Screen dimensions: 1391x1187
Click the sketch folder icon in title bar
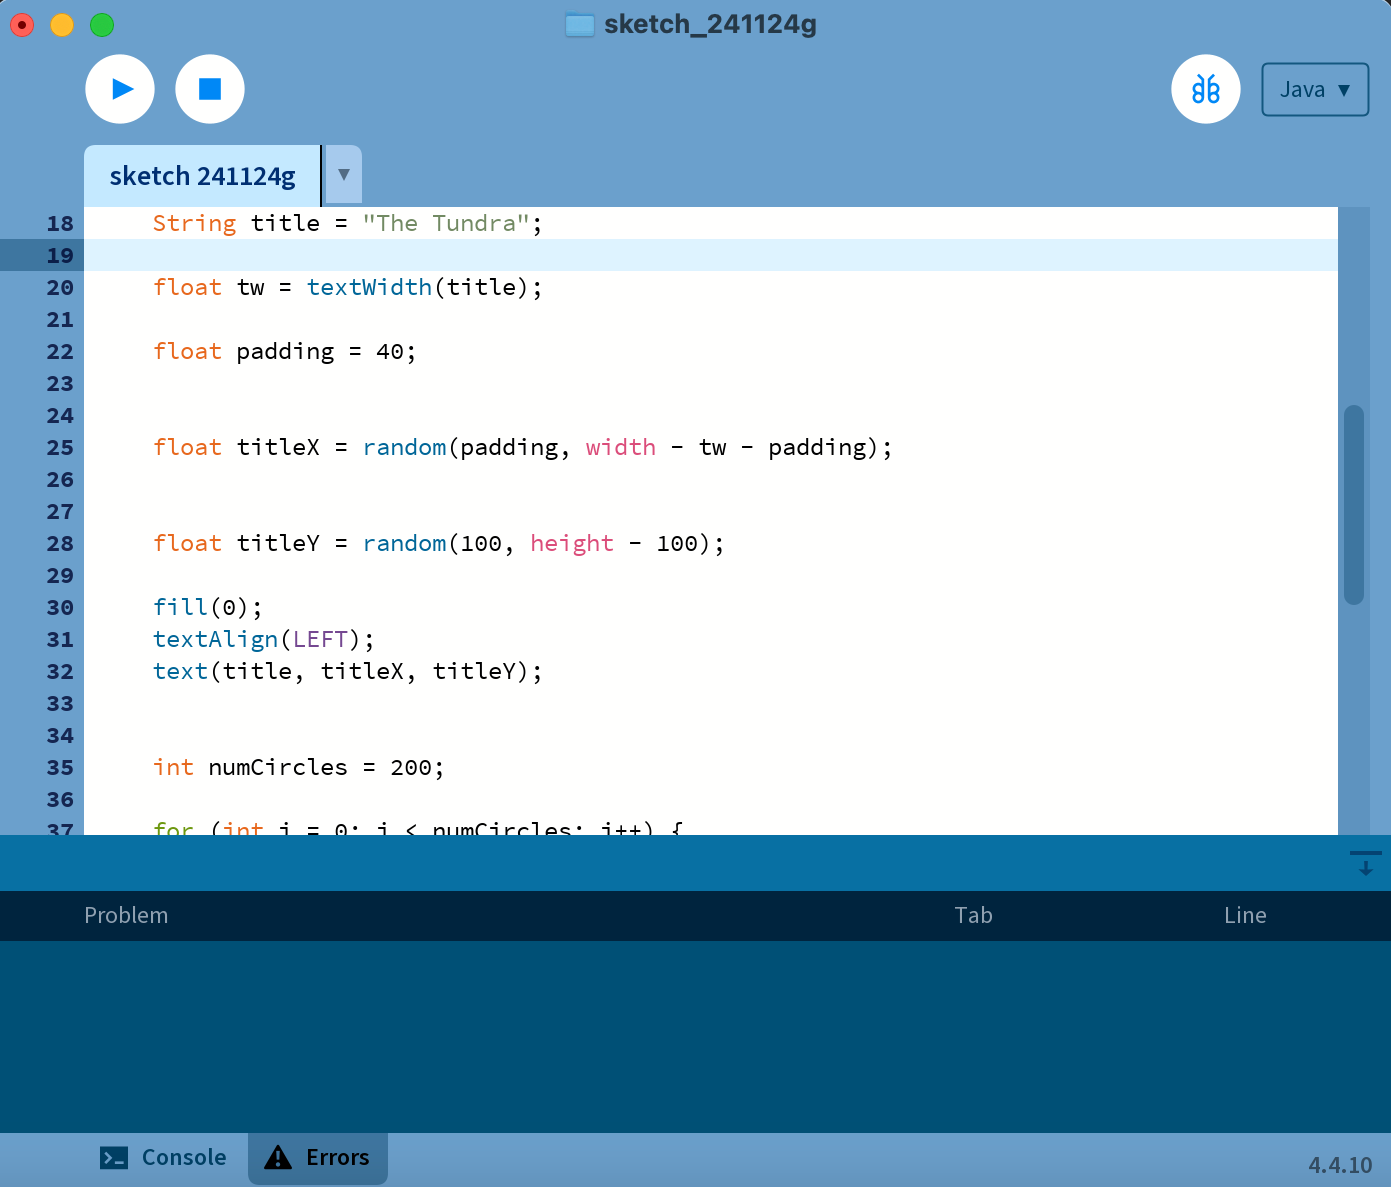(580, 25)
